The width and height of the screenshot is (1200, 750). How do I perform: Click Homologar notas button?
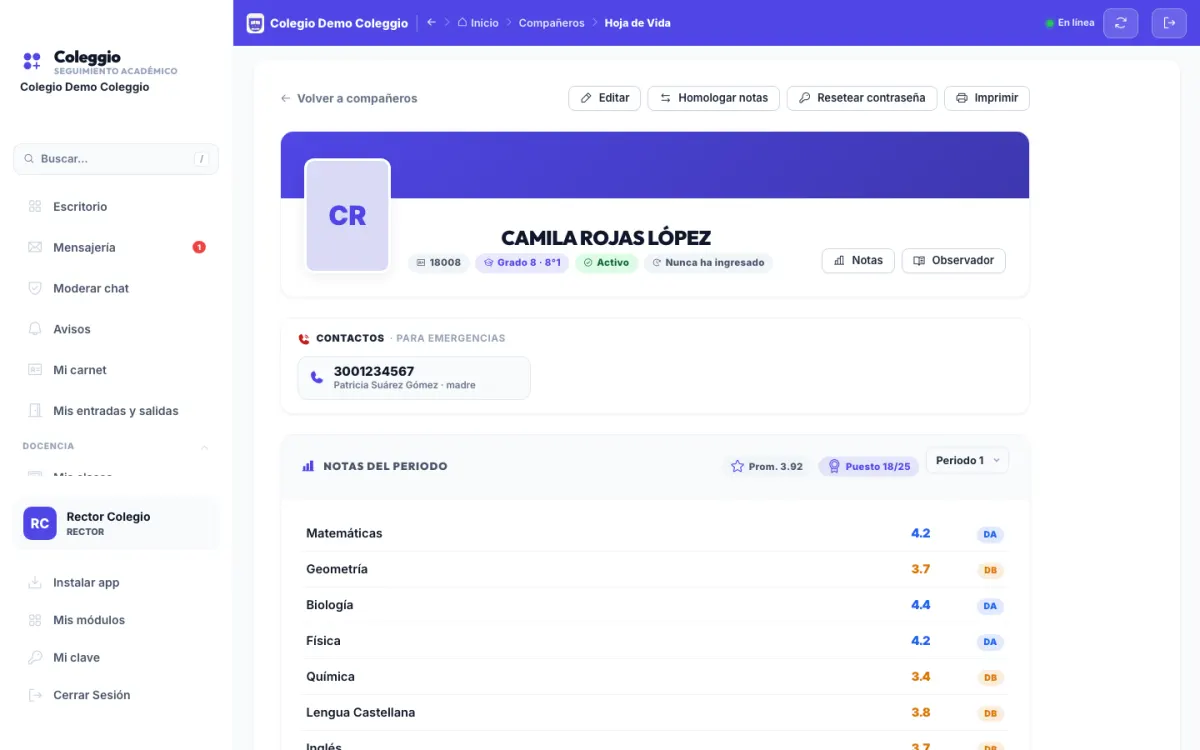coord(714,98)
